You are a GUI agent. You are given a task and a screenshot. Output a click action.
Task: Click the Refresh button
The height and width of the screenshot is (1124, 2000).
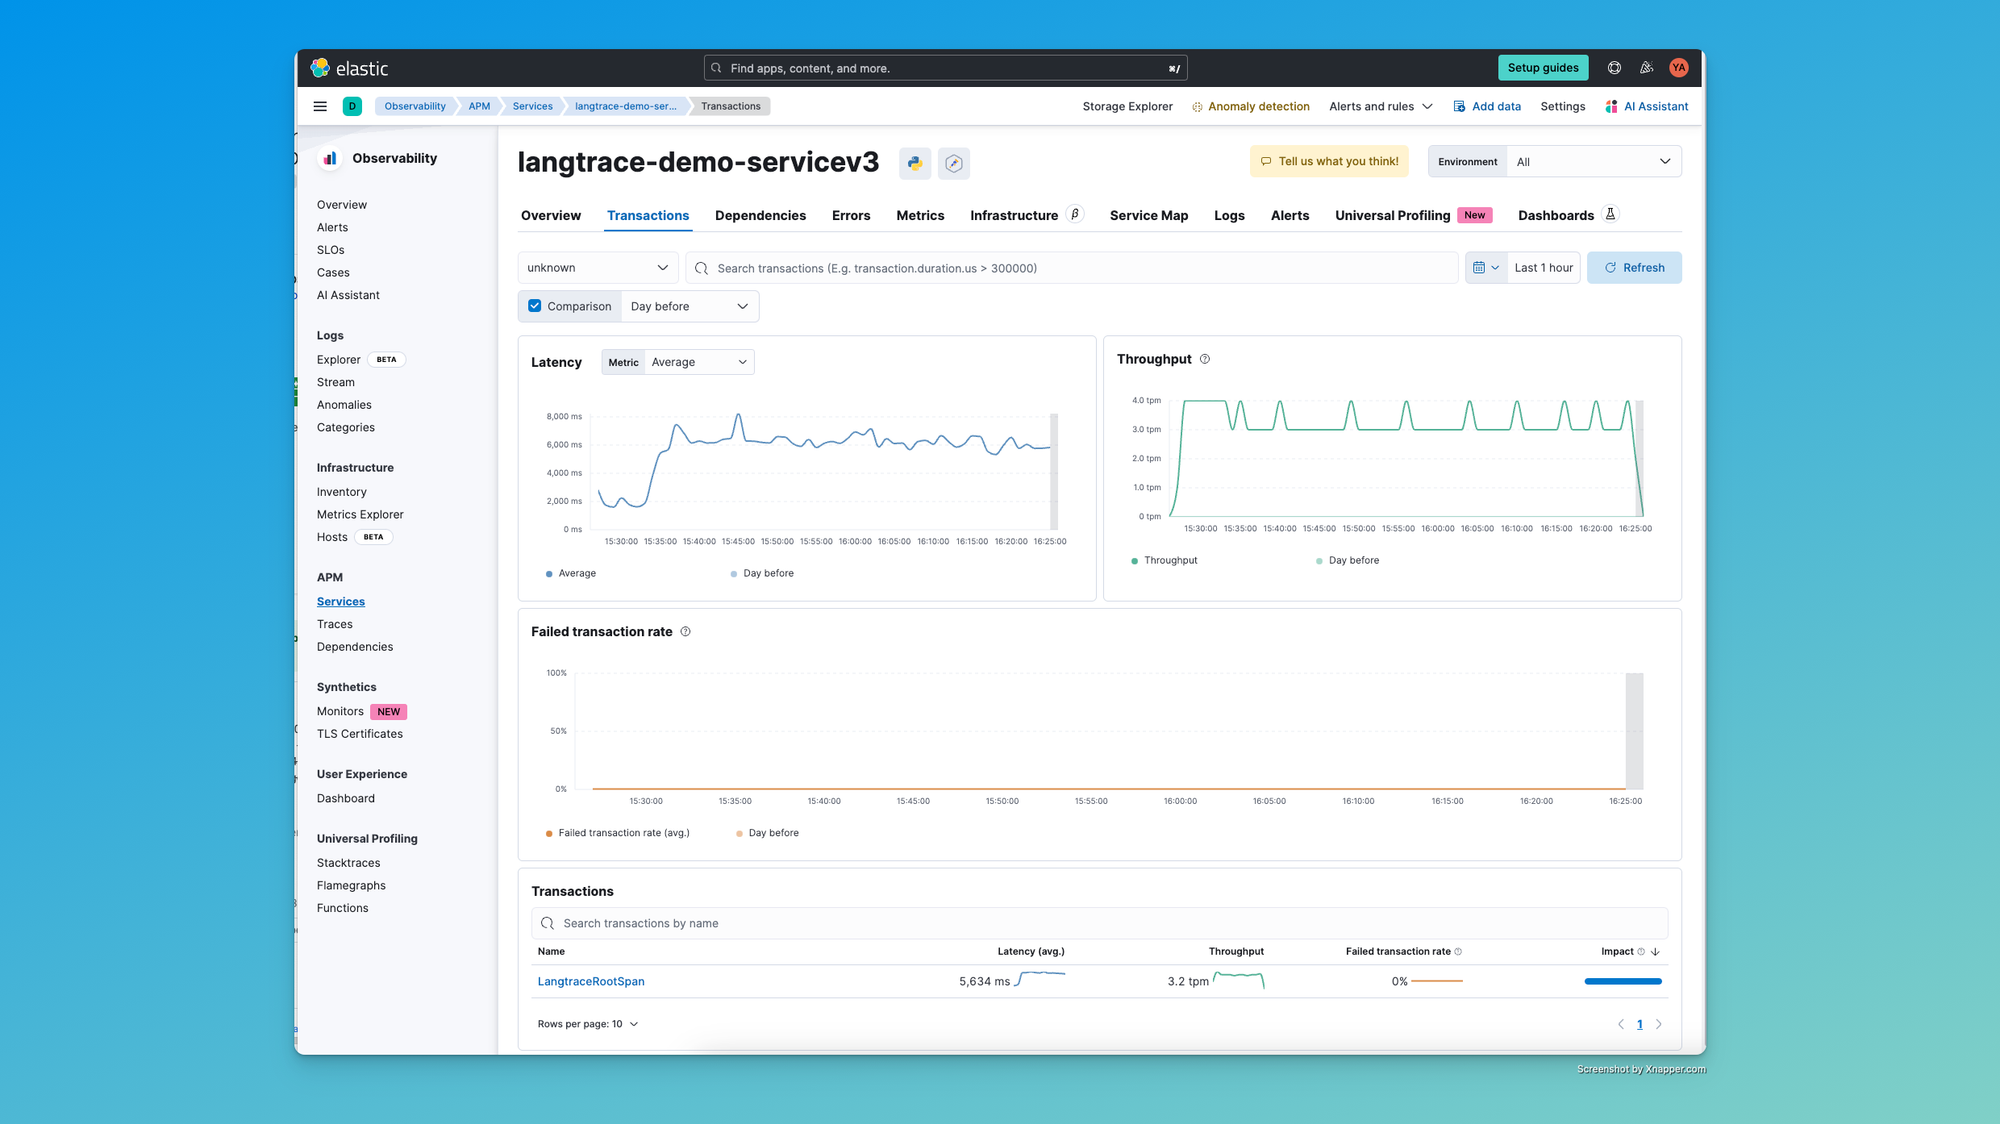pyautogui.click(x=1635, y=268)
